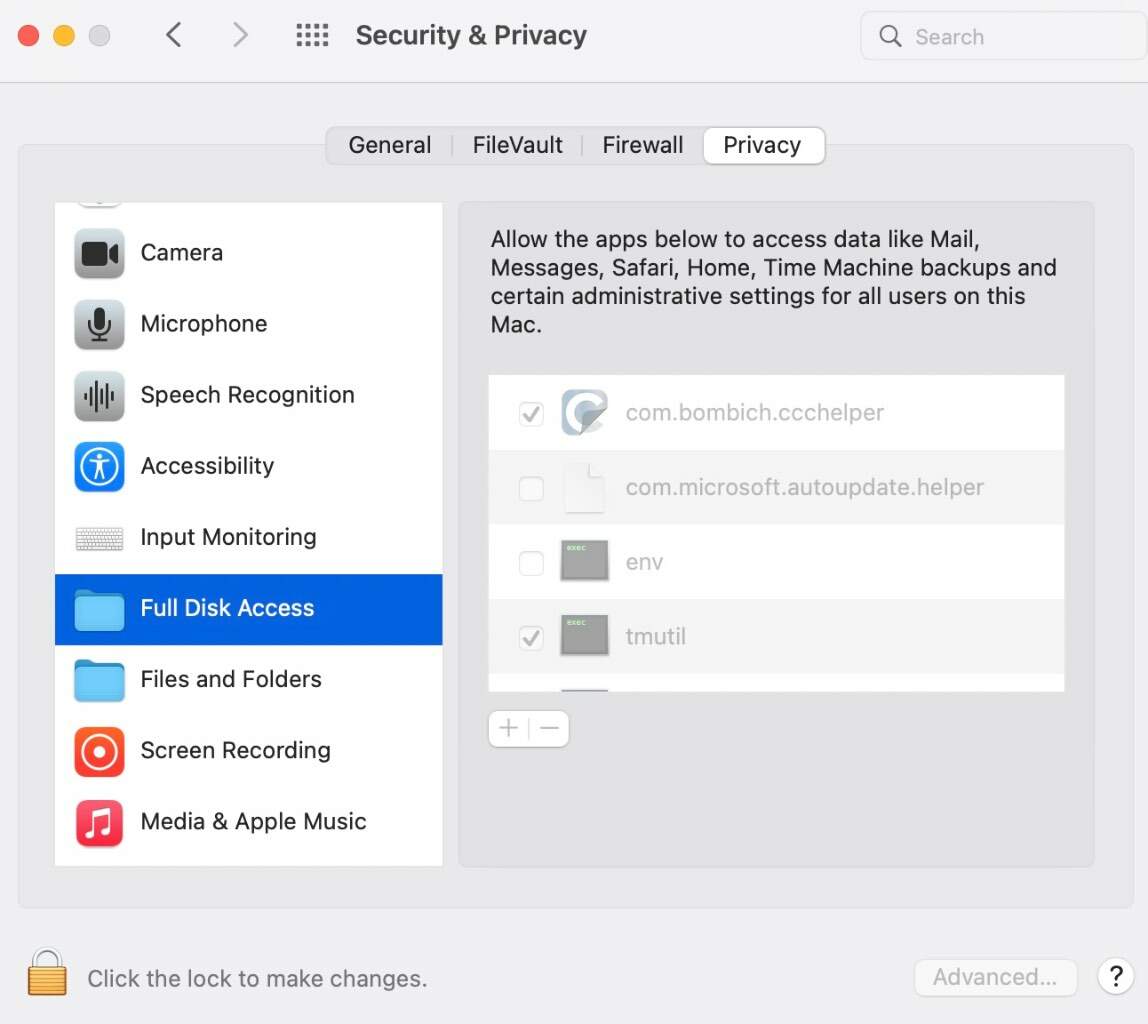The width and height of the screenshot is (1148, 1024).
Task: Select Accessibility in the privacy list
Action: click(x=248, y=466)
